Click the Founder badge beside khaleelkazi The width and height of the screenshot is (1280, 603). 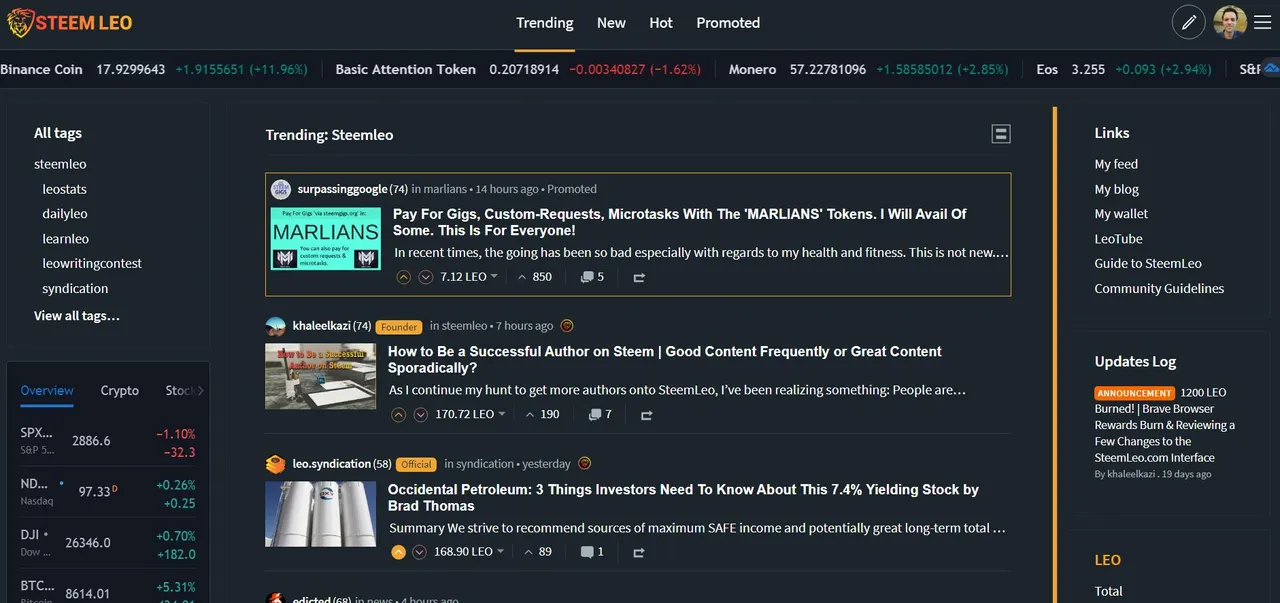(399, 327)
